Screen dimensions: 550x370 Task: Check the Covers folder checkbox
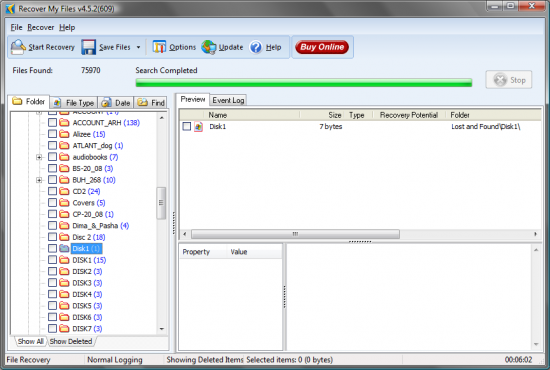click(52, 202)
